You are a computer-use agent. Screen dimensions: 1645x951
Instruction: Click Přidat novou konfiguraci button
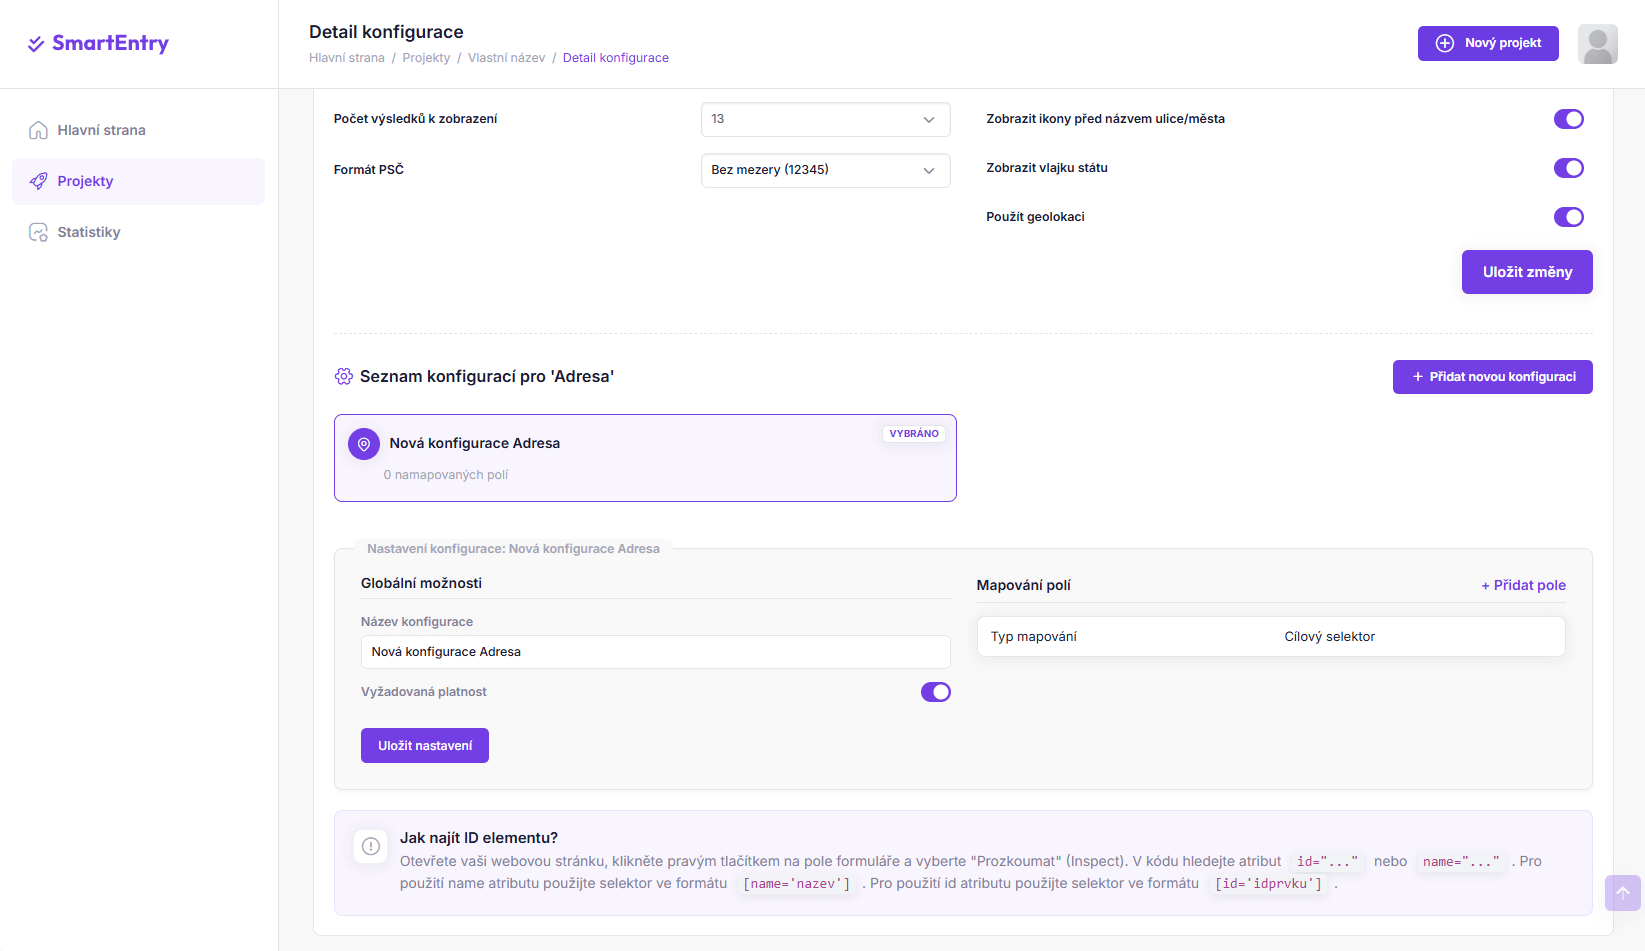tap(1492, 377)
